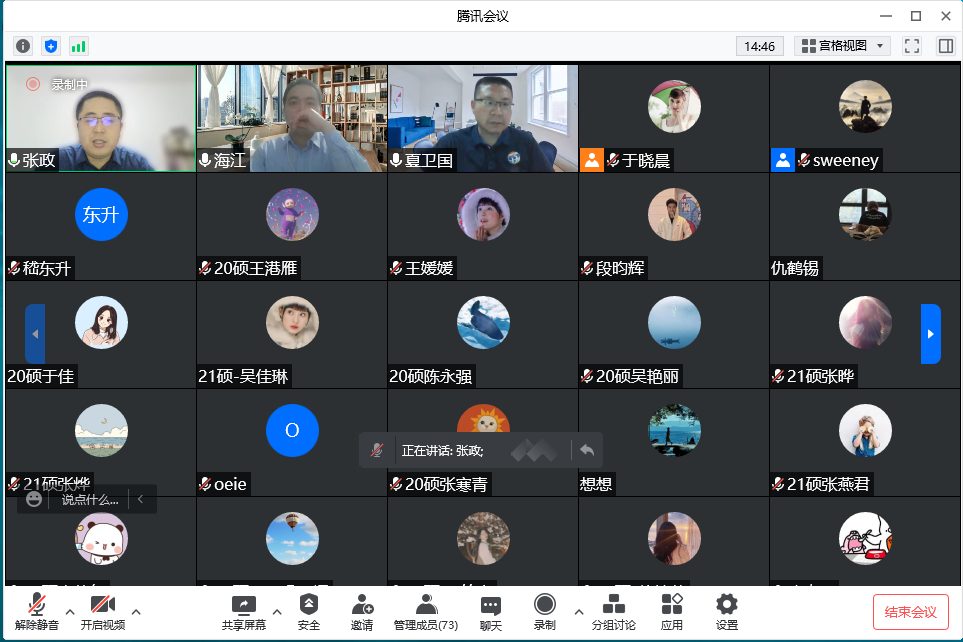The width and height of the screenshot is (963, 642).
Task: Open the meeting info icon
Action: (23, 46)
